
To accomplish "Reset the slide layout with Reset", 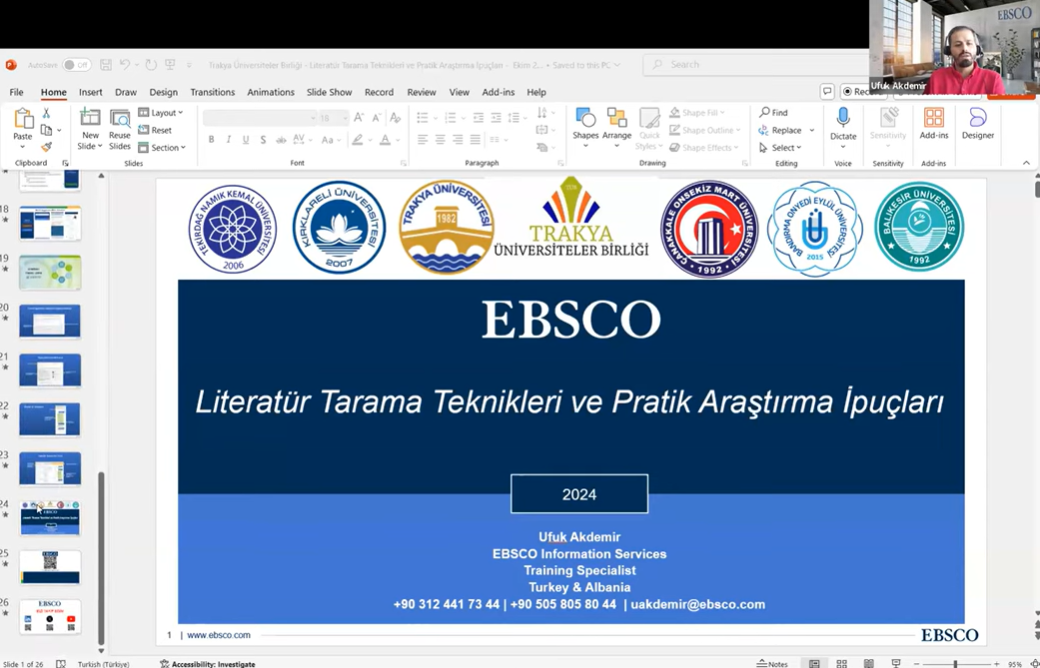I will point(155,130).
